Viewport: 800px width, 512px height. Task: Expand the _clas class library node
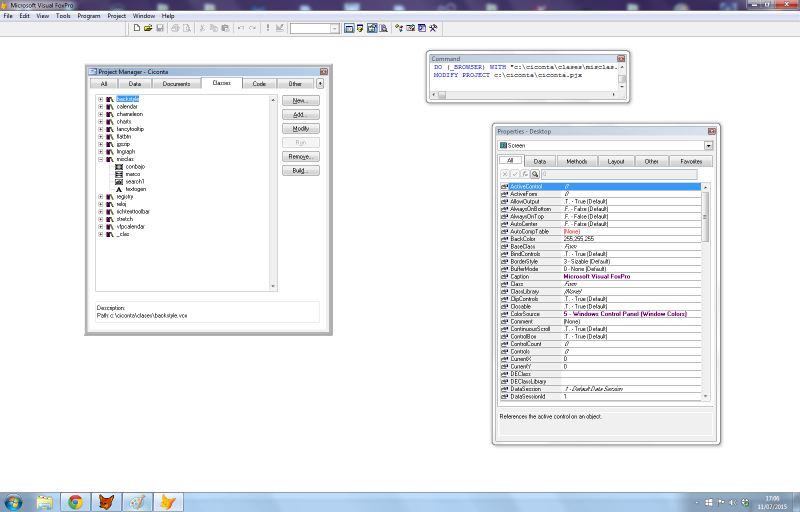point(101,235)
